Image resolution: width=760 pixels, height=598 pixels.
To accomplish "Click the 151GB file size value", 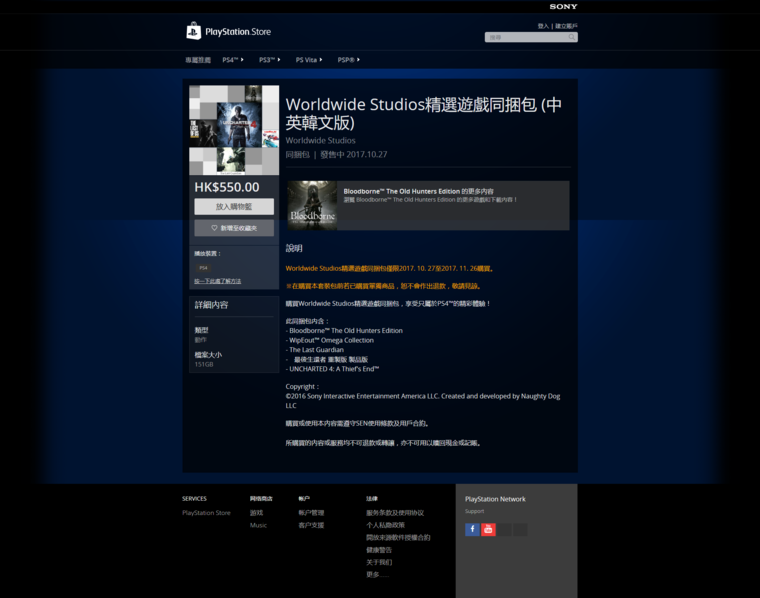I will coord(204,364).
